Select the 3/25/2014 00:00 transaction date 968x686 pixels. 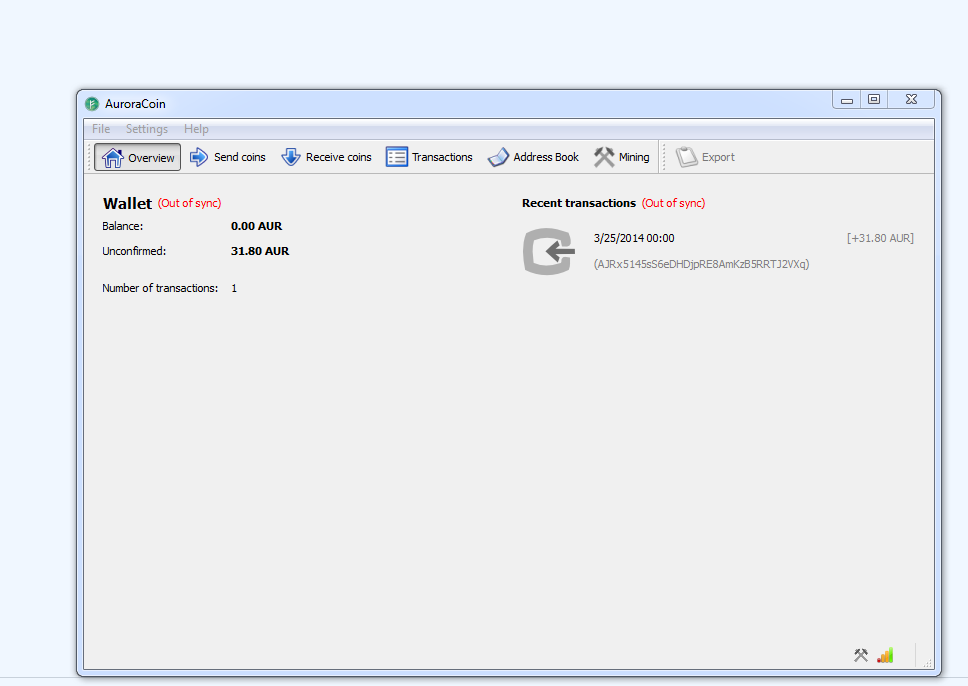click(x=634, y=238)
